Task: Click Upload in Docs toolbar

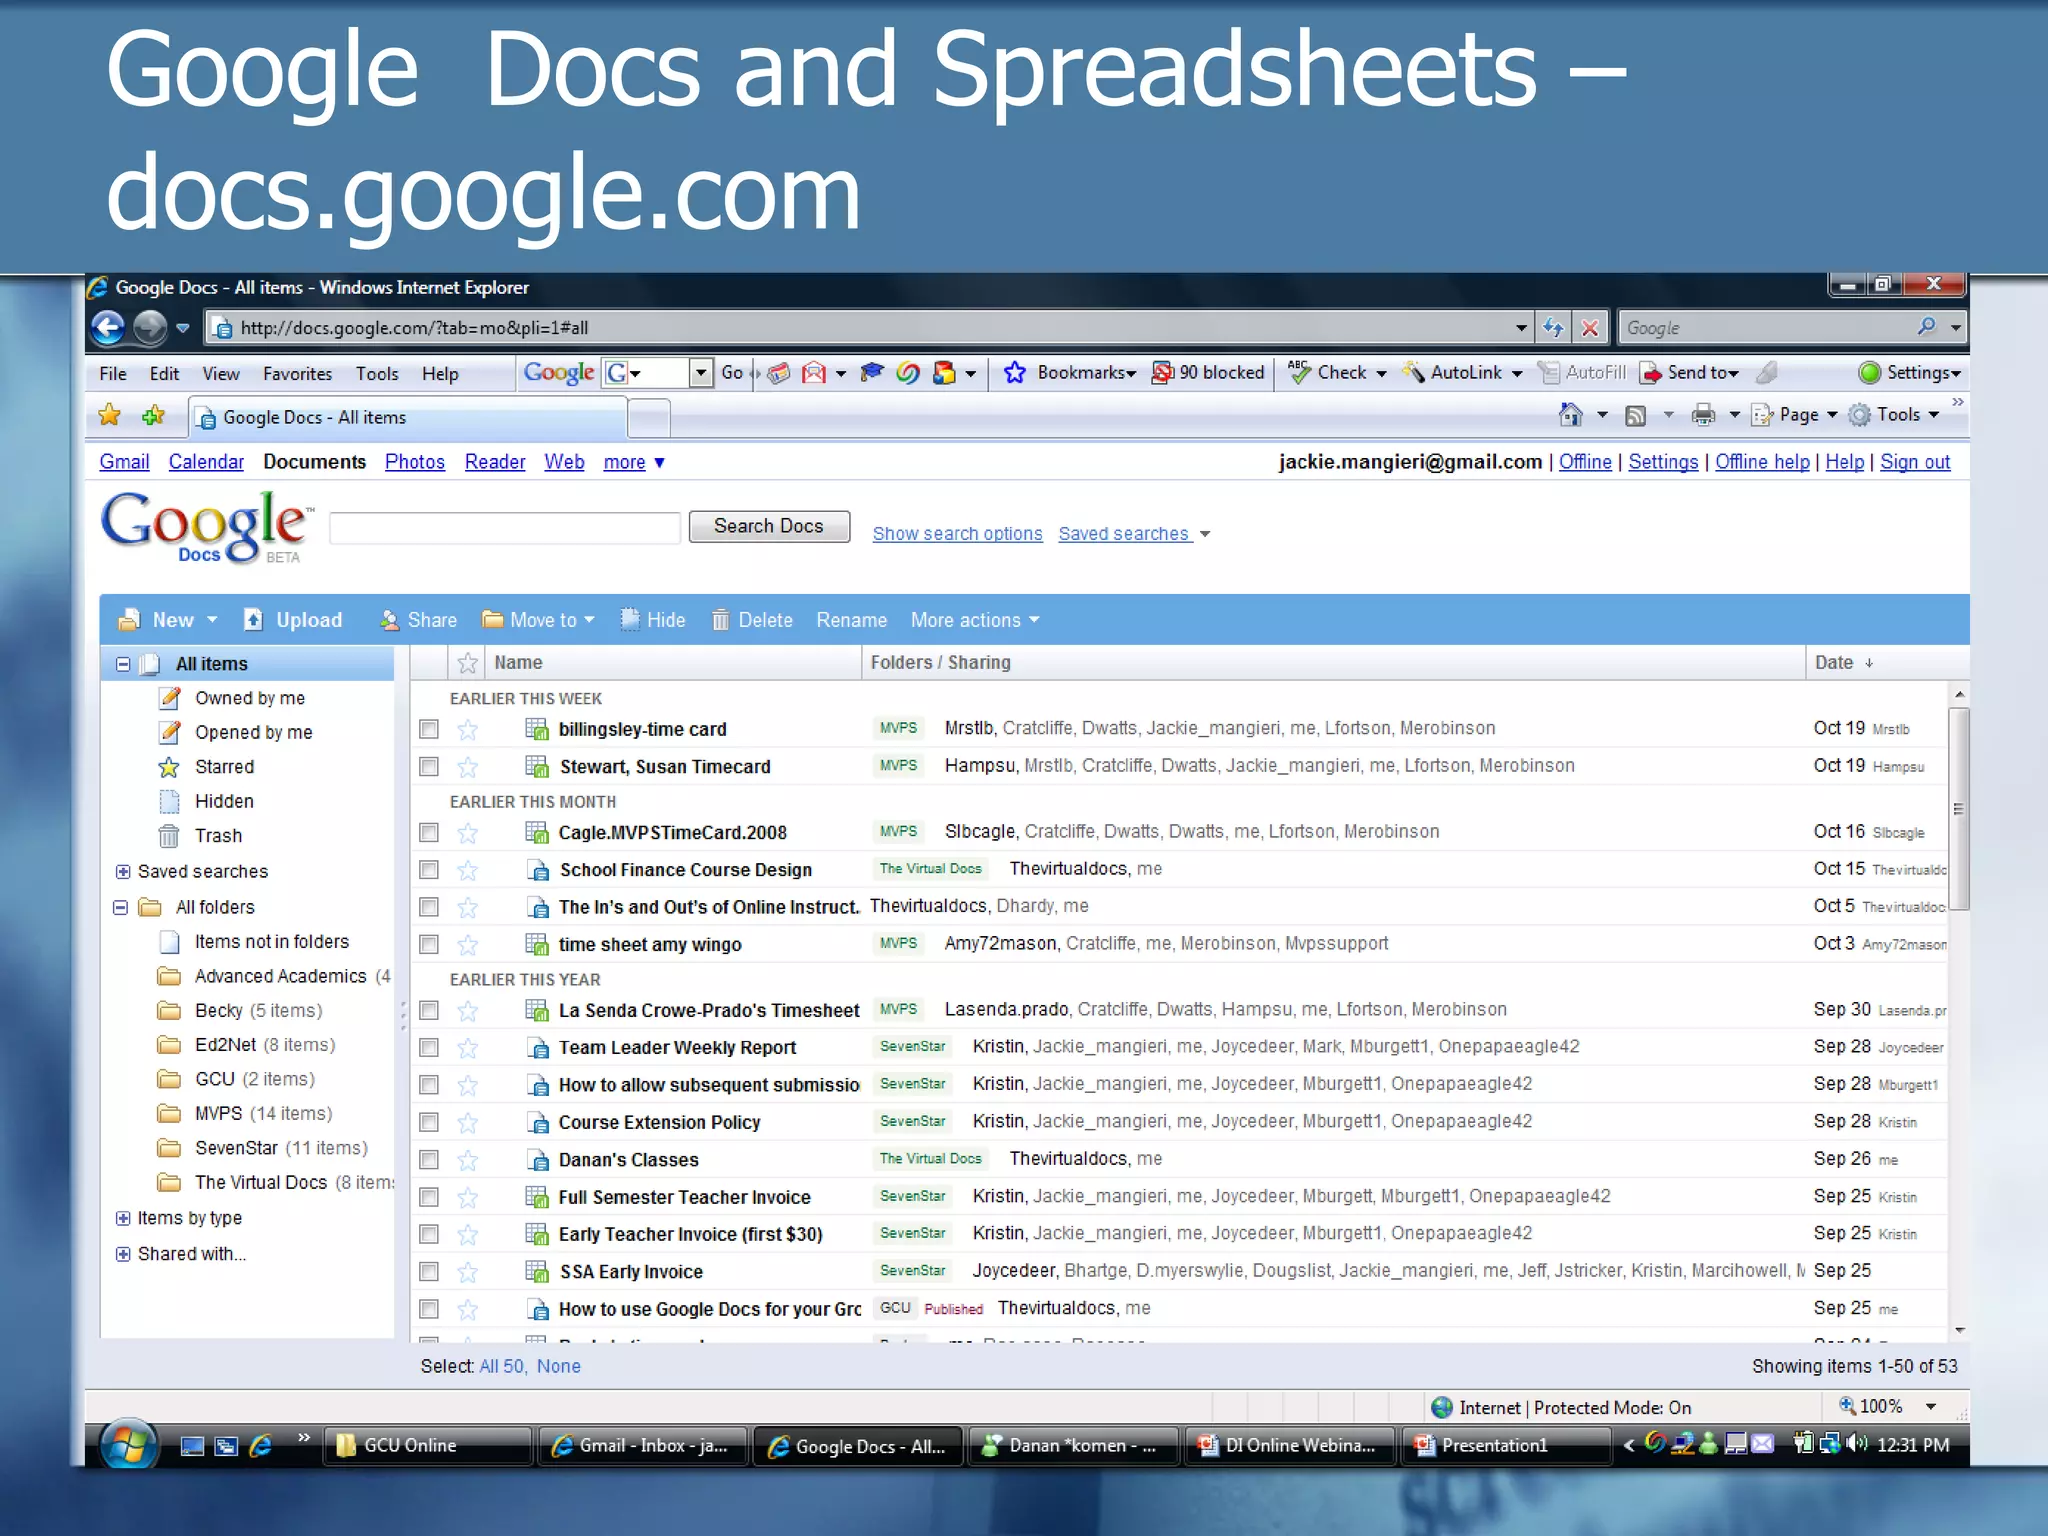Action: pyautogui.click(x=293, y=620)
